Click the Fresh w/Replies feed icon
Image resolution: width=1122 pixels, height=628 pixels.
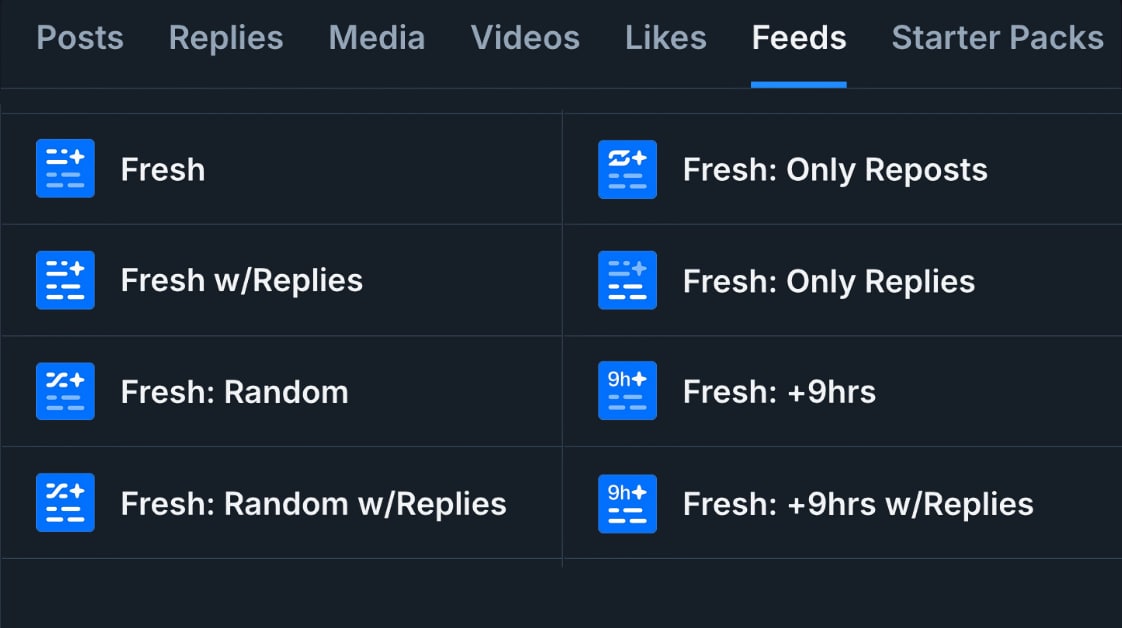[65, 280]
